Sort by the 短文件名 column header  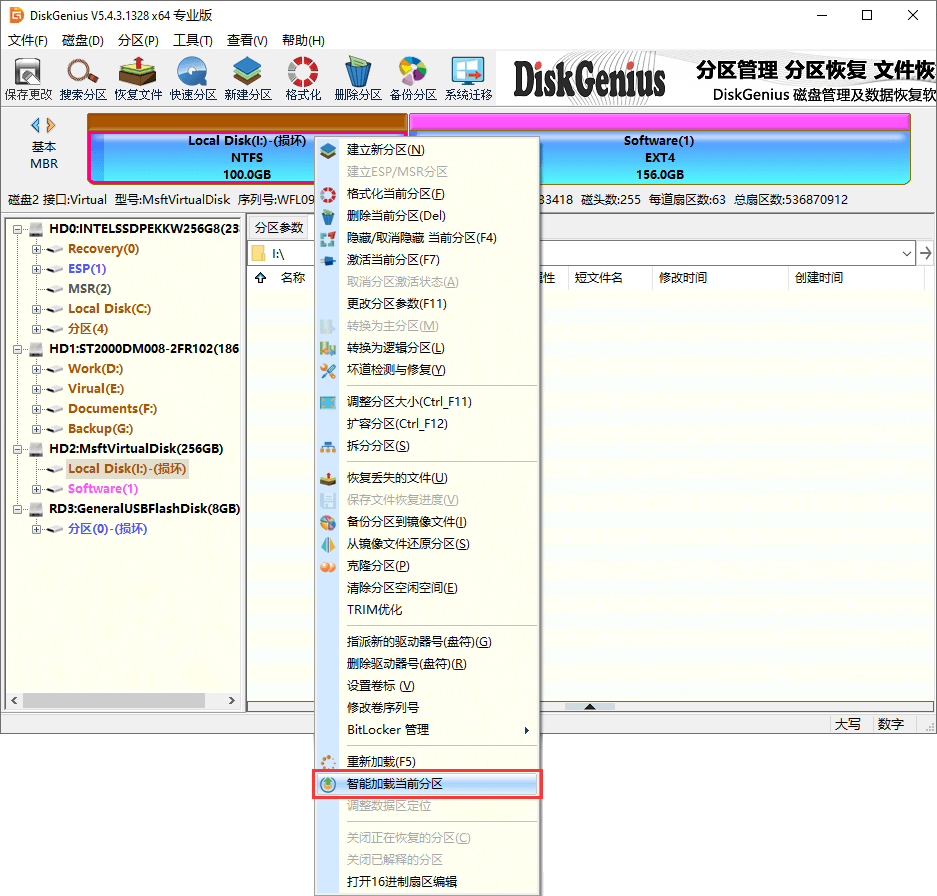pyautogui.click(x=610, y=278)
